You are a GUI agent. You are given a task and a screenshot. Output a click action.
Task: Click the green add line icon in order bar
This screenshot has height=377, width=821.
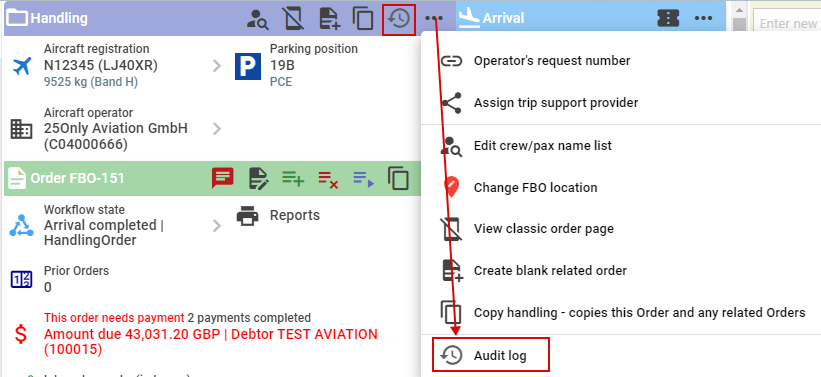(x=293, y=178)
